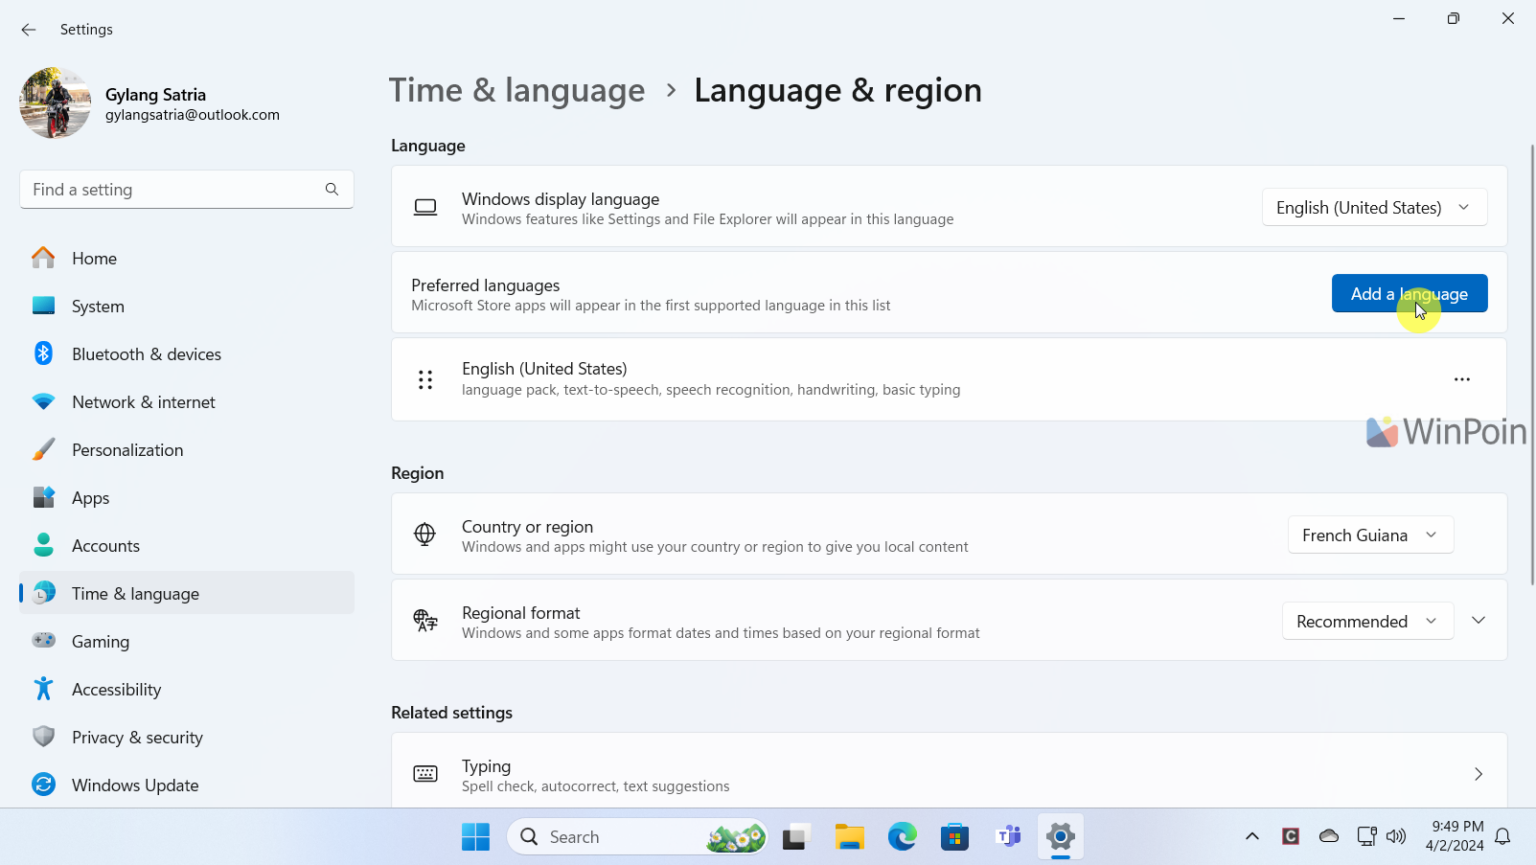Click the Typing row chevron arrow

1478,774
